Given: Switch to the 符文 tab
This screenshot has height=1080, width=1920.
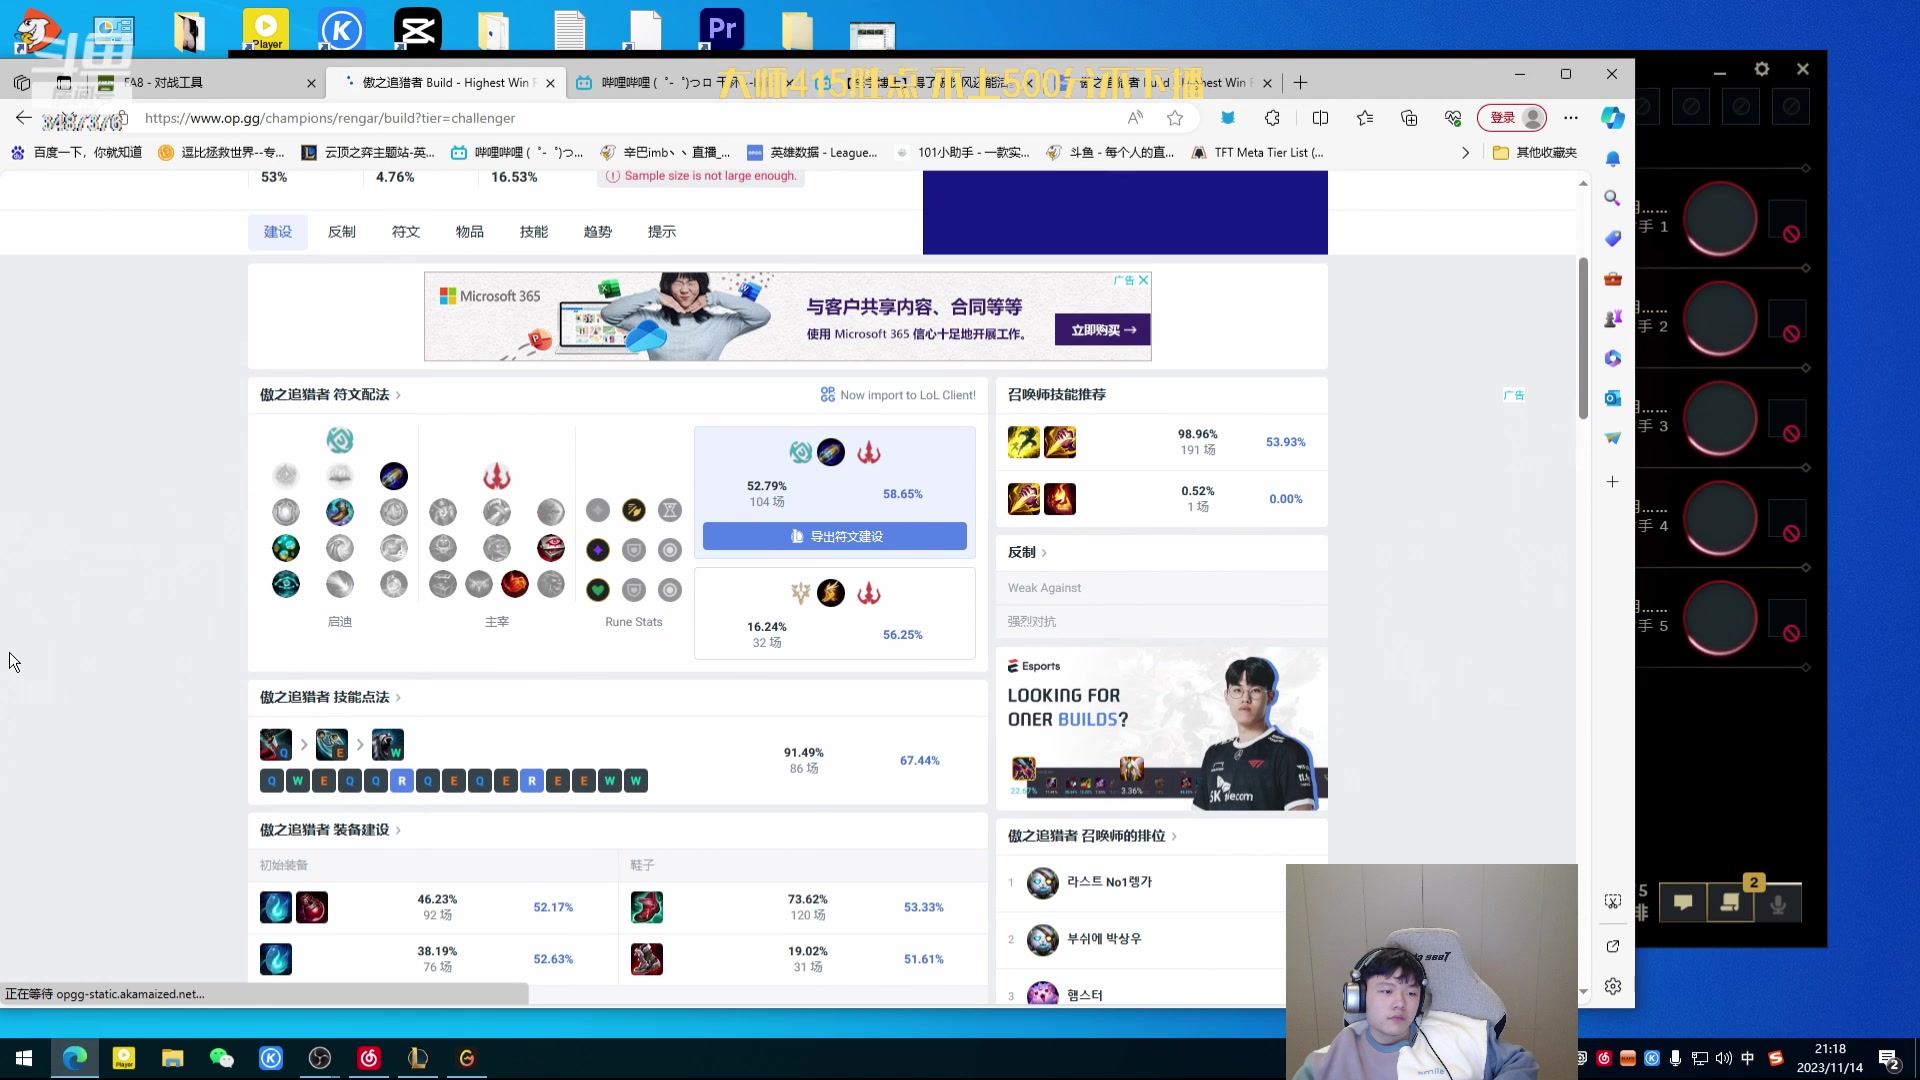Looking at the screenshot, I should point(405,232).
